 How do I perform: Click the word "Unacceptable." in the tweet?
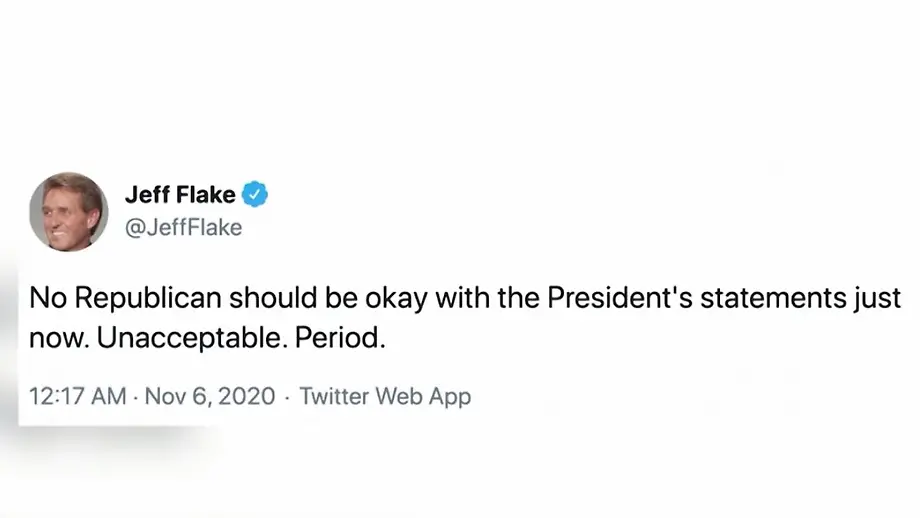tap(194, 338)
